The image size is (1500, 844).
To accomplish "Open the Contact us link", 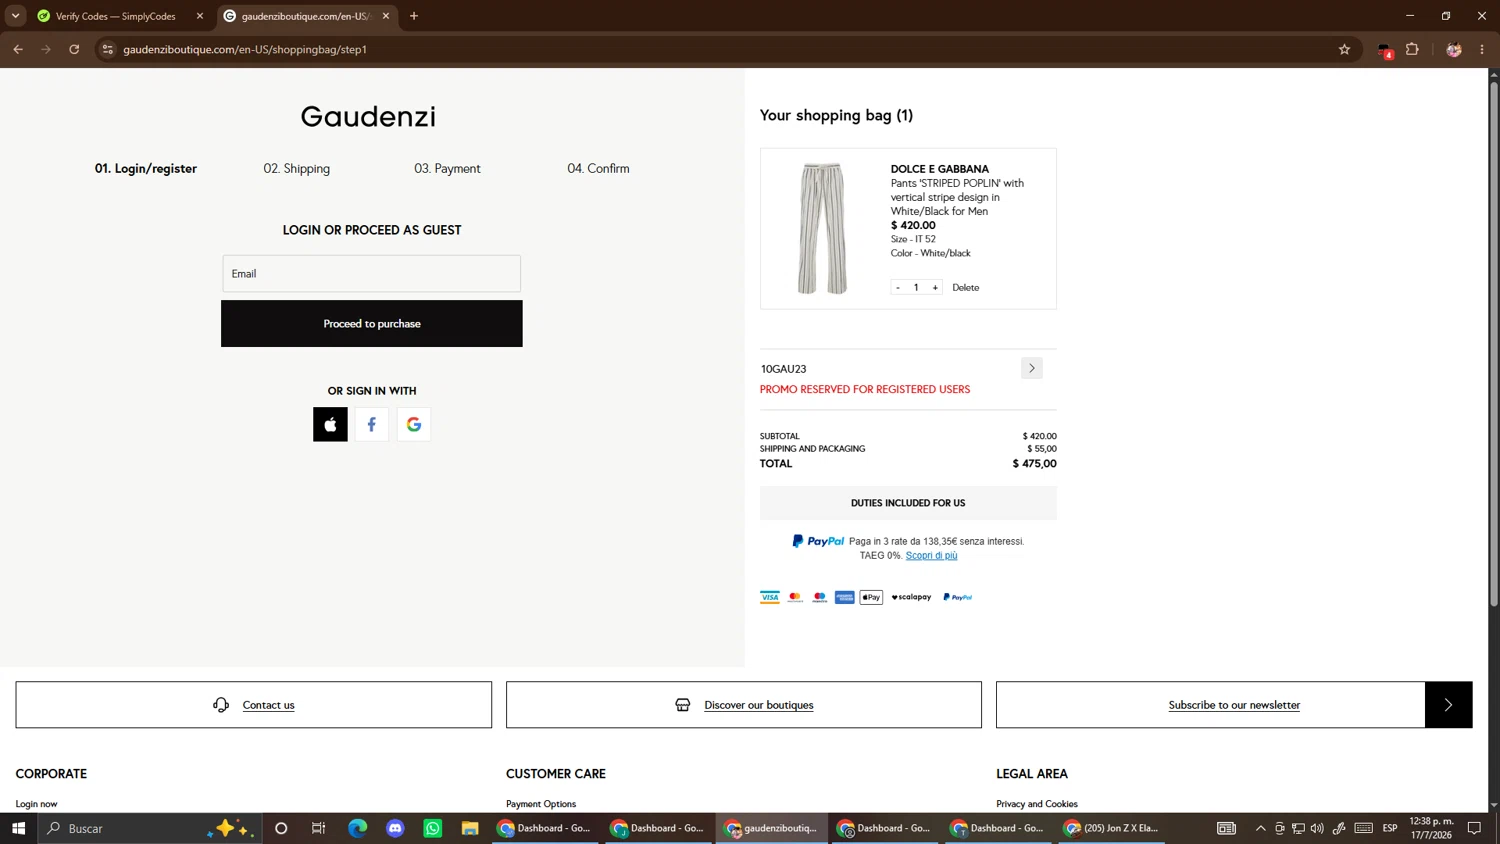I will [268, 705].
